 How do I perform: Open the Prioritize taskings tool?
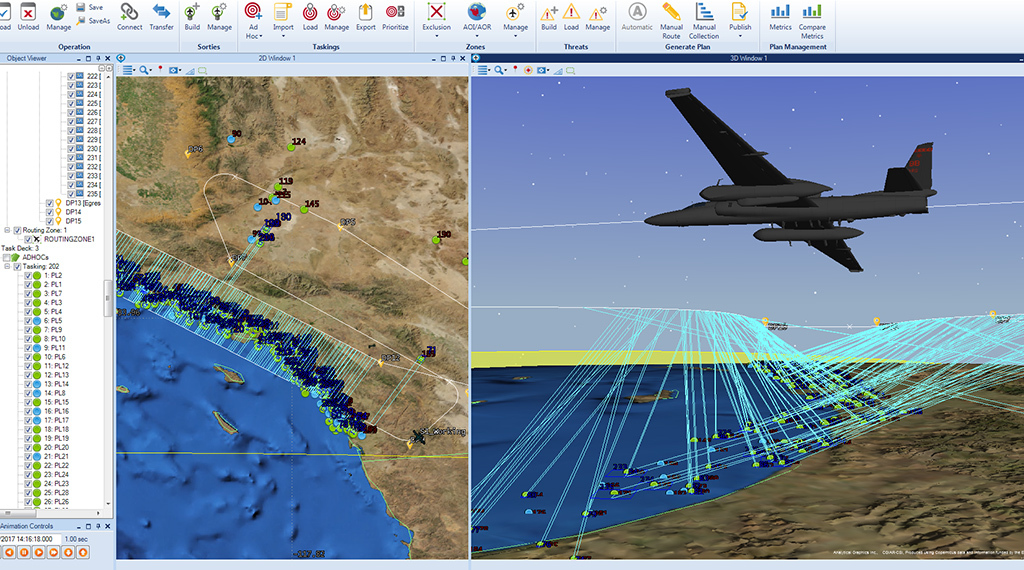[x=395, y=16]
